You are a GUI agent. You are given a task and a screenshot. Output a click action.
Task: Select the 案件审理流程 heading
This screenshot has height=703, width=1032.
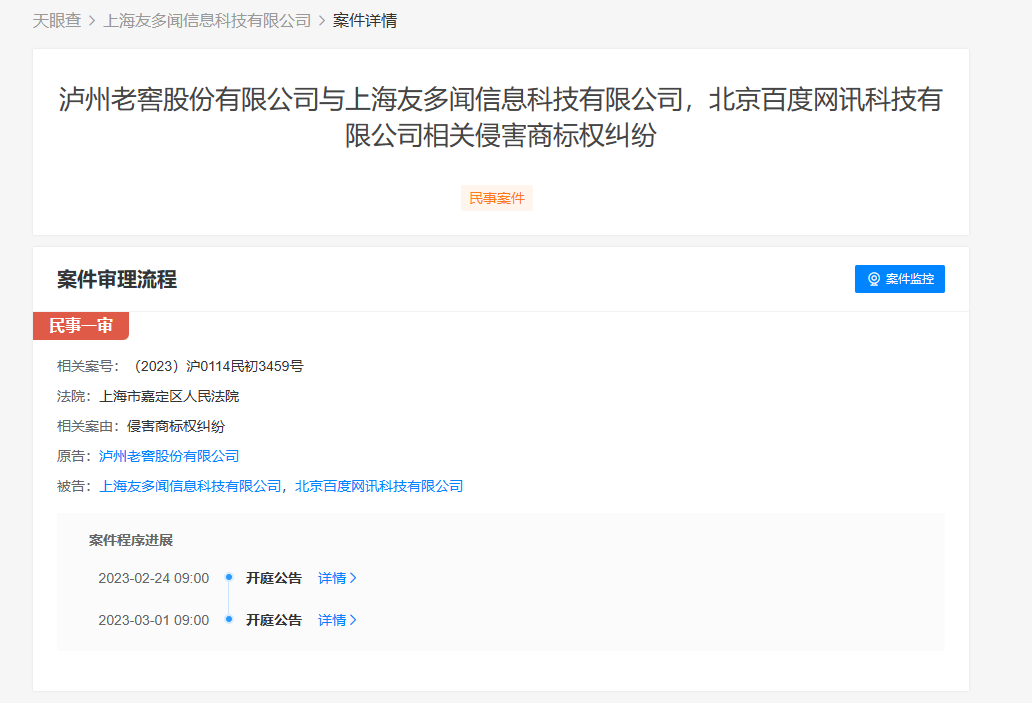pos(117,279)
